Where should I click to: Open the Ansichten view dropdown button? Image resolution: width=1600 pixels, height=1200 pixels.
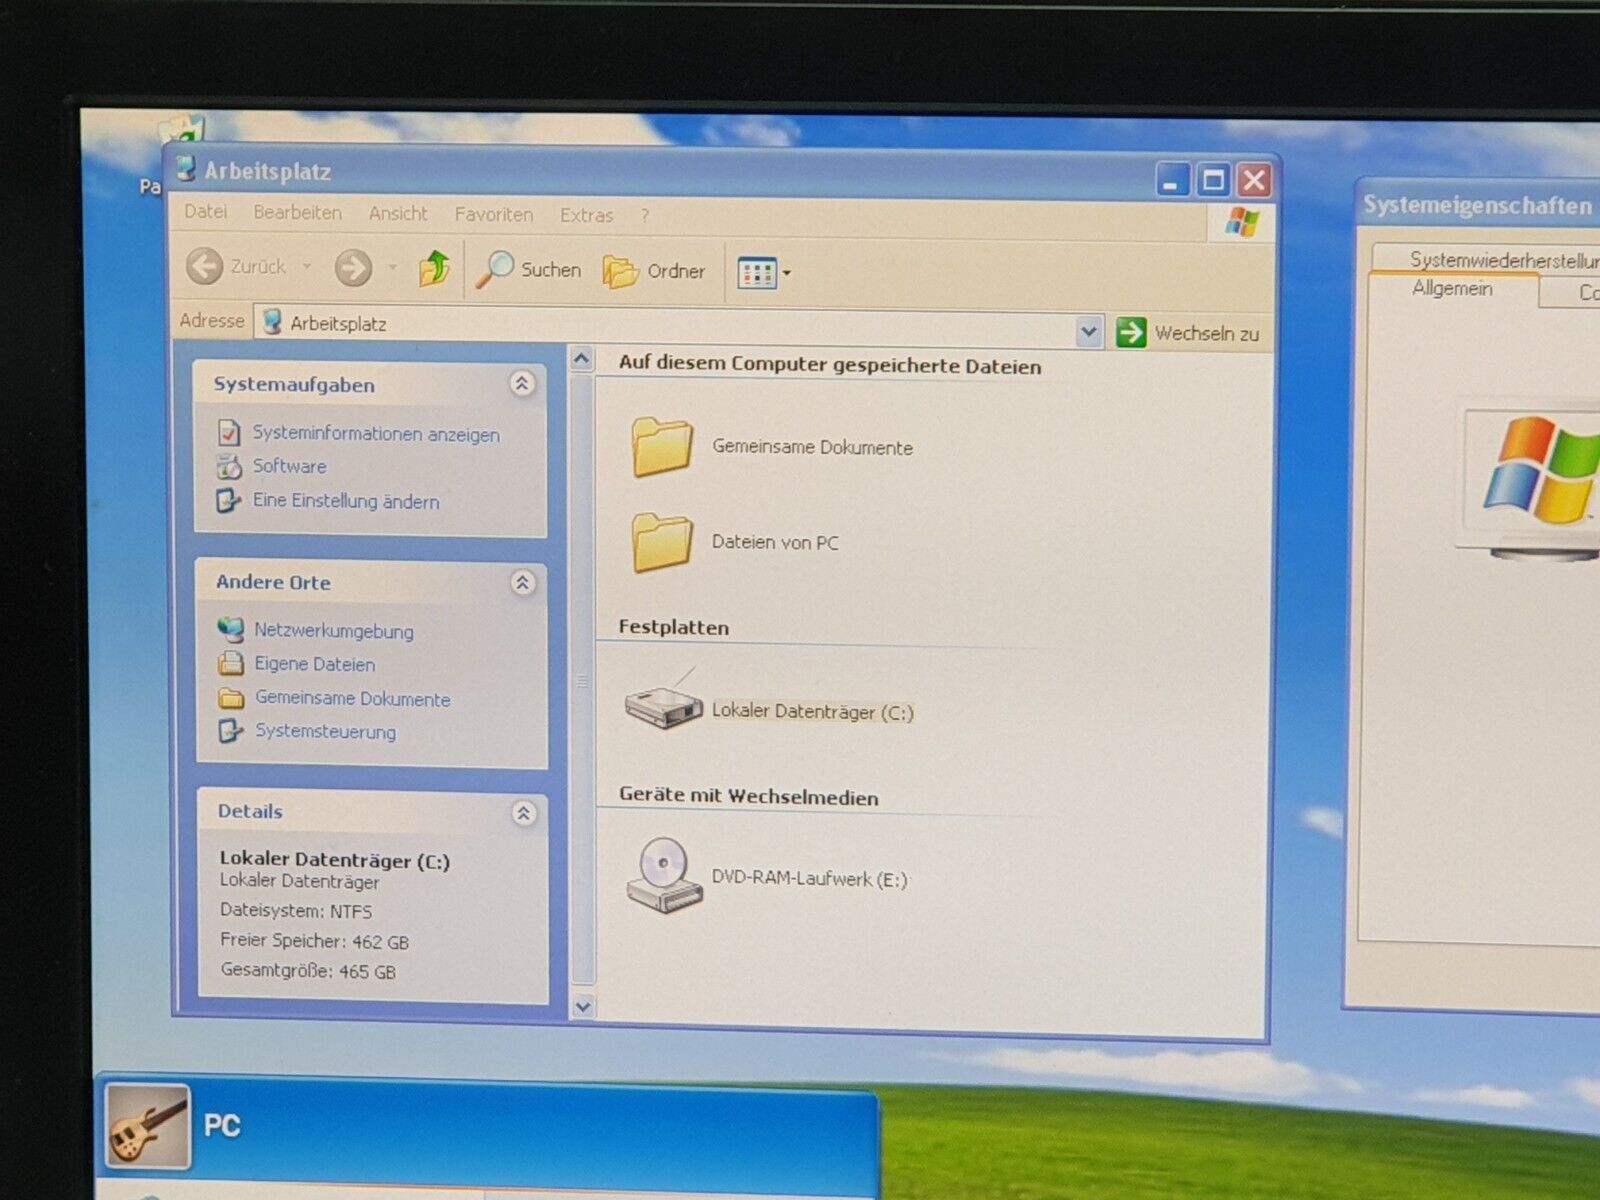[764, 272]
